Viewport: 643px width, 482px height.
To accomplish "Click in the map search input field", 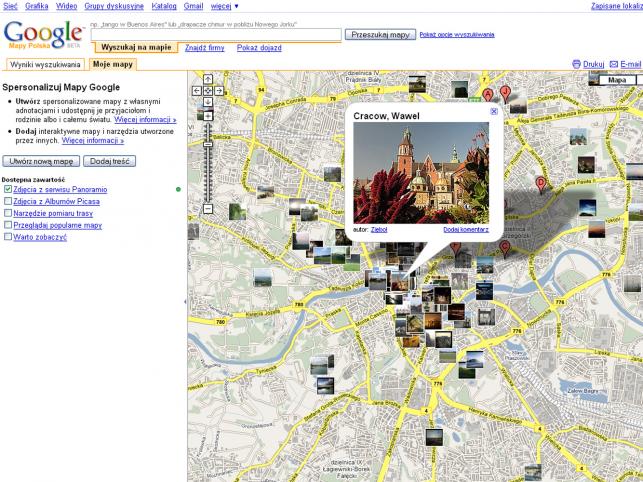I will click(216, 34).
